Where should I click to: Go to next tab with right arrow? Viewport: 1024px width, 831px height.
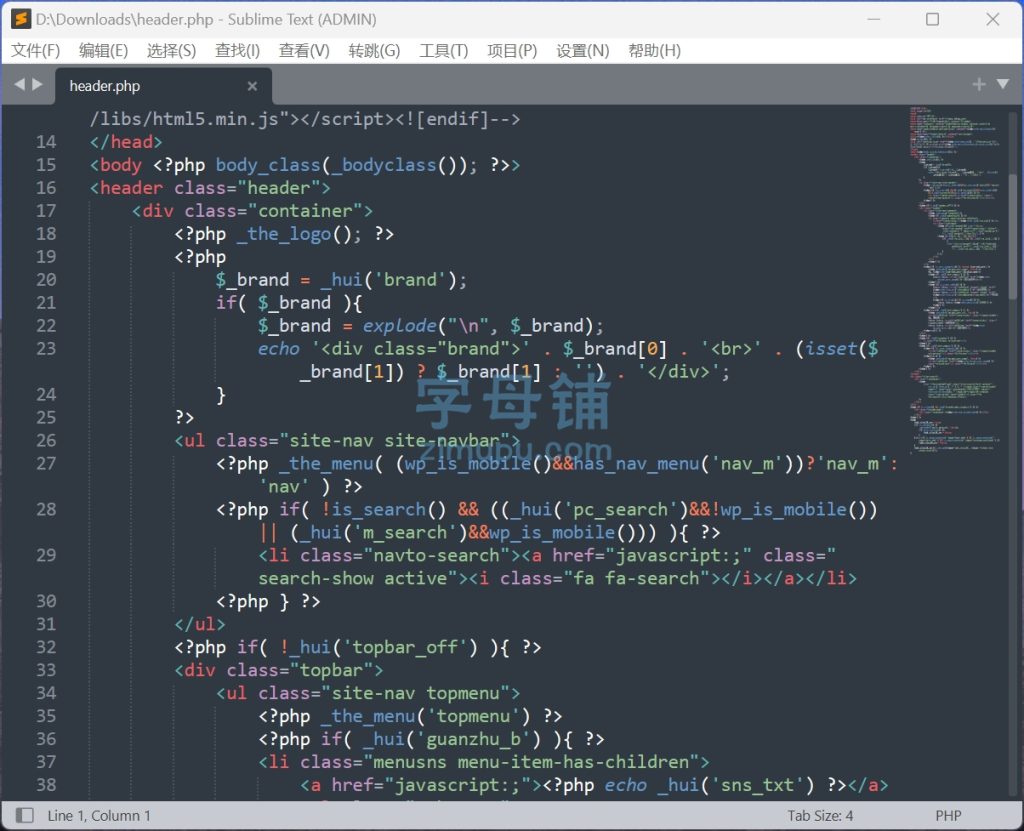pyautogui.click(x=37, y=84)
